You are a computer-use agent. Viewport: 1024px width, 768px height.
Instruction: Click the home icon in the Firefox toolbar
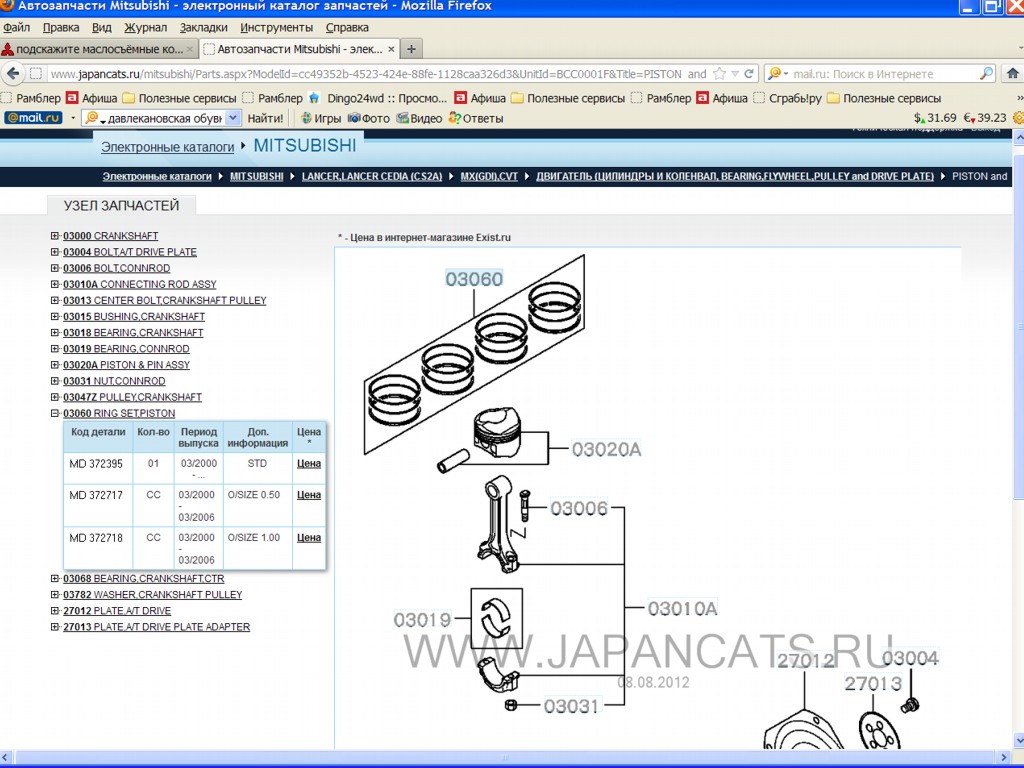pos(1013,73)
